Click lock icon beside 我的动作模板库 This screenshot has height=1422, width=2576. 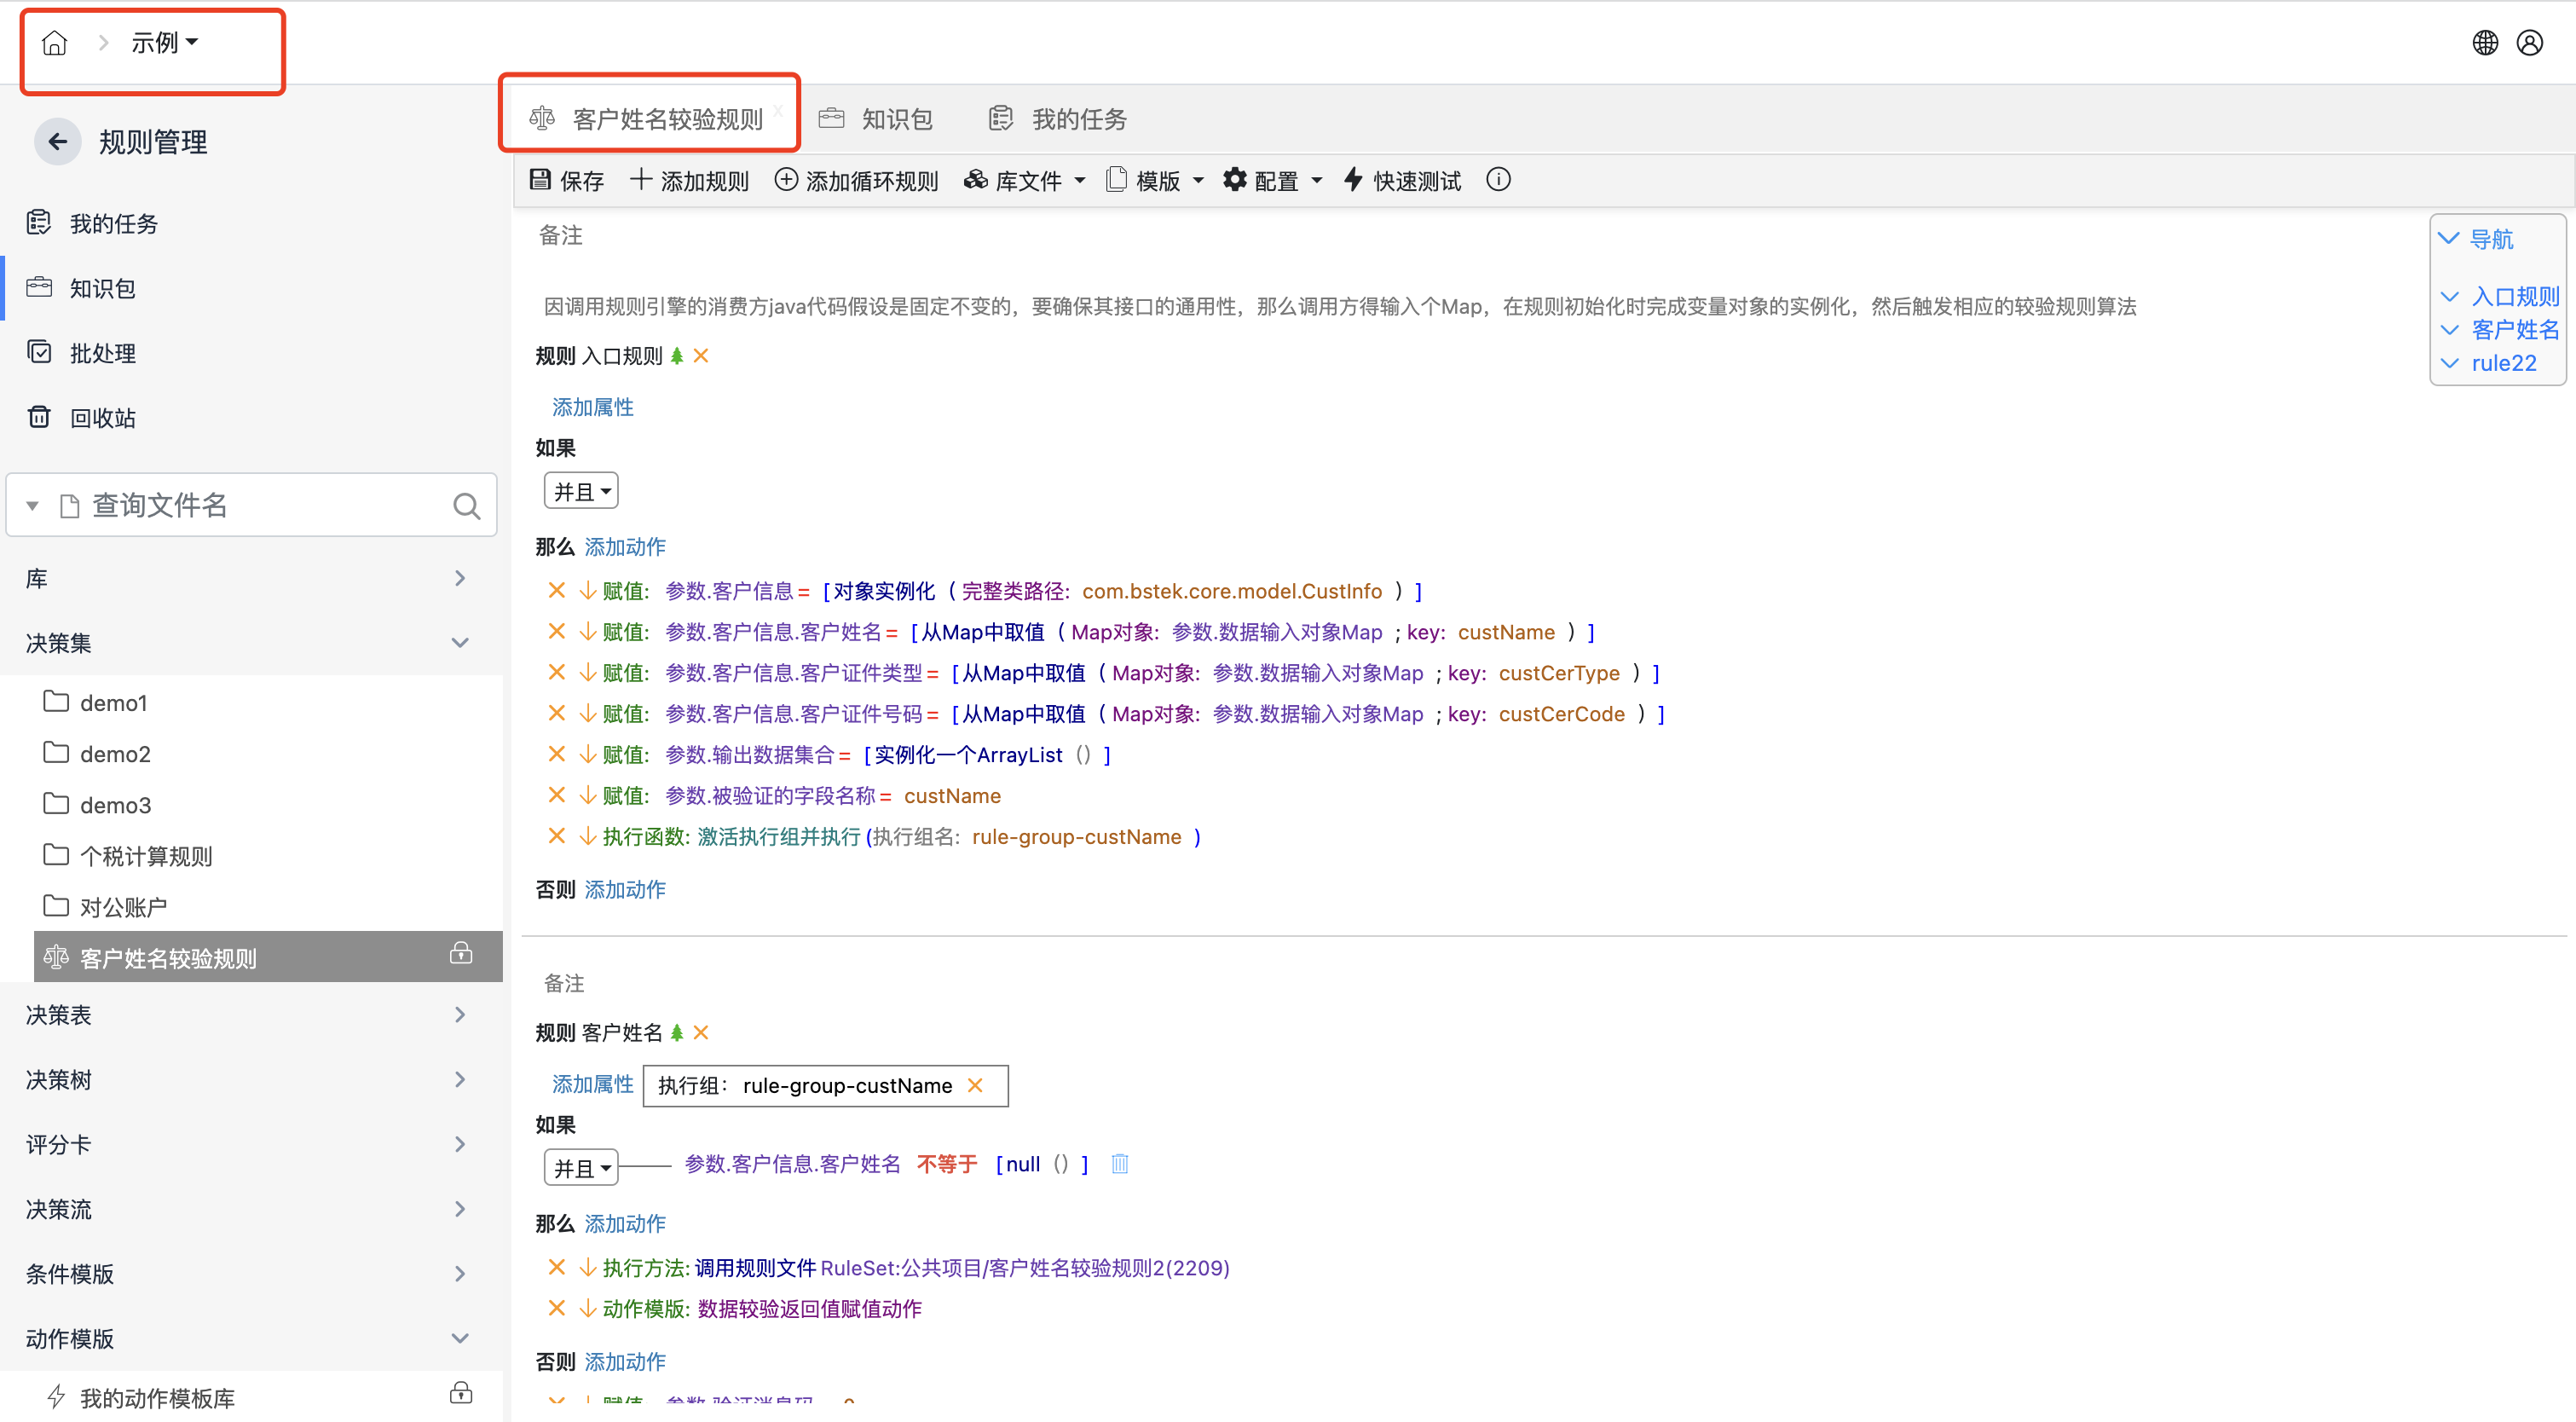coord(461,1393)
